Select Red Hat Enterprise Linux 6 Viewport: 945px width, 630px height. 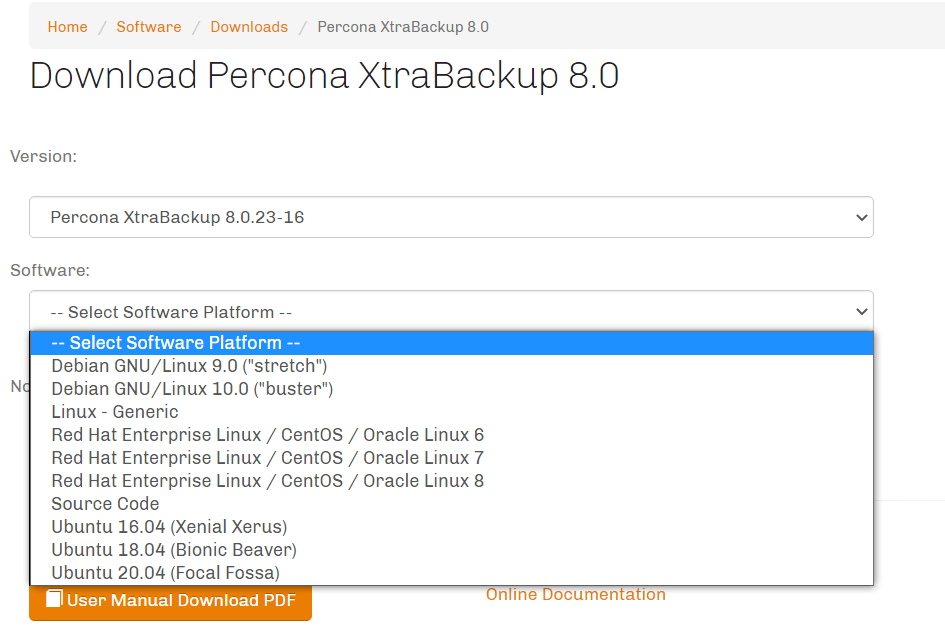tap(268, 434)
